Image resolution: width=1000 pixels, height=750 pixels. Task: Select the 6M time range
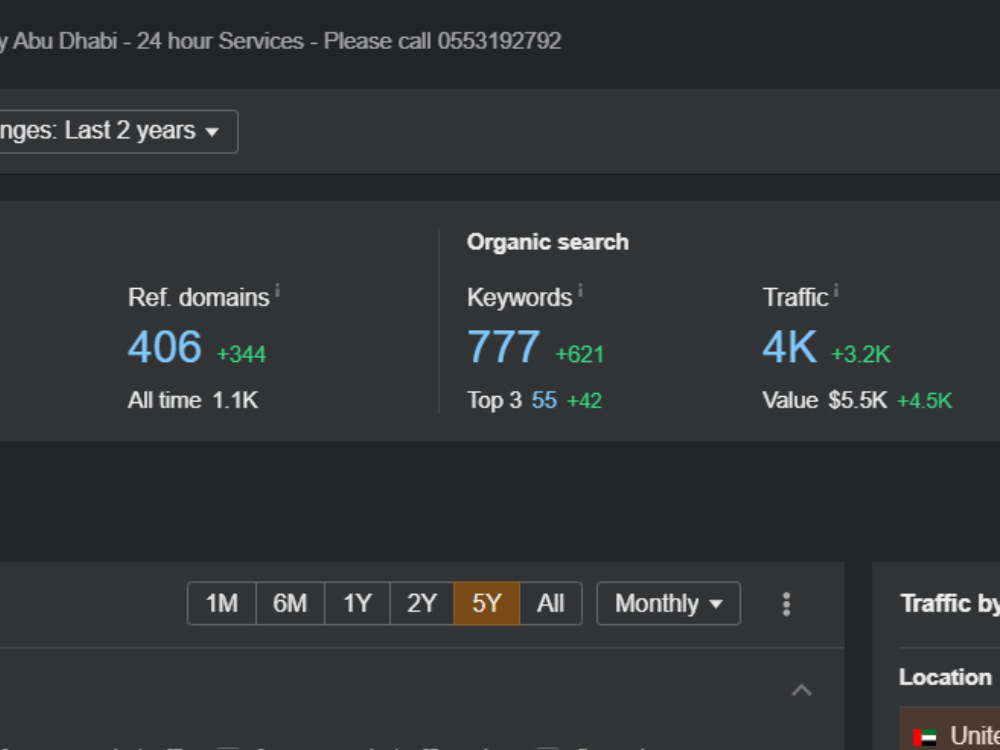[x=290, y=603]
